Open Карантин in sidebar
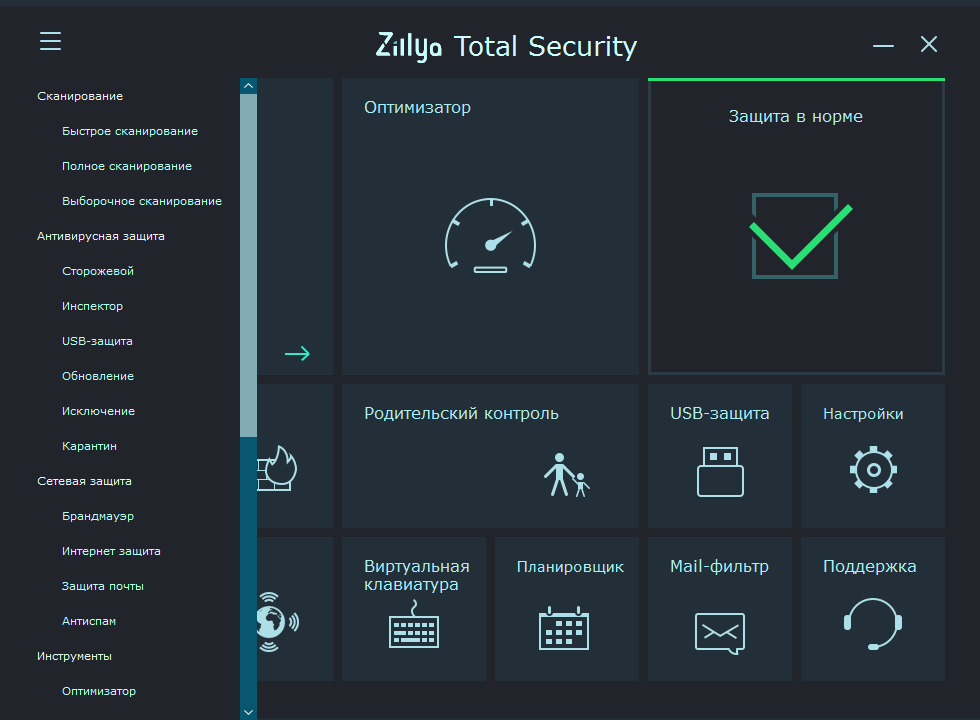 (89, 446)
